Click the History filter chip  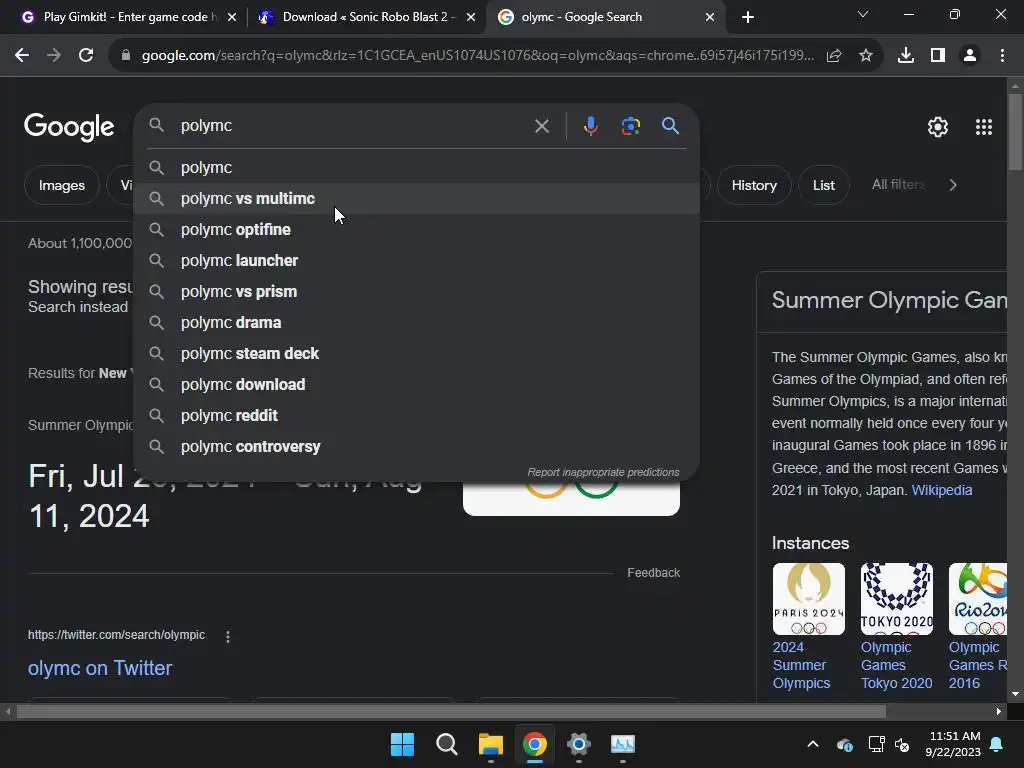[x=754, y=185]
